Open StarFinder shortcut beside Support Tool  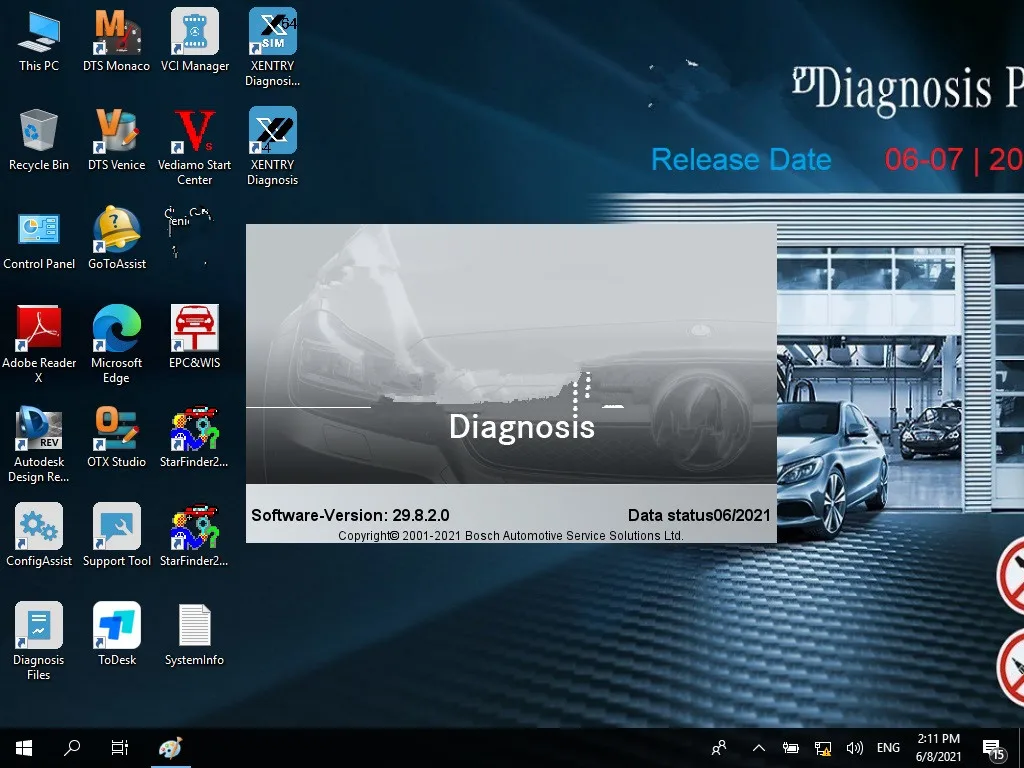194,536
